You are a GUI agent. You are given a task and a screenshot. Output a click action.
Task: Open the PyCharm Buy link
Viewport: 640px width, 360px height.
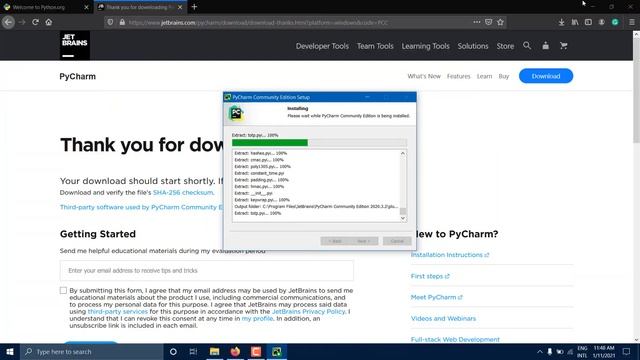pos(504,76)
